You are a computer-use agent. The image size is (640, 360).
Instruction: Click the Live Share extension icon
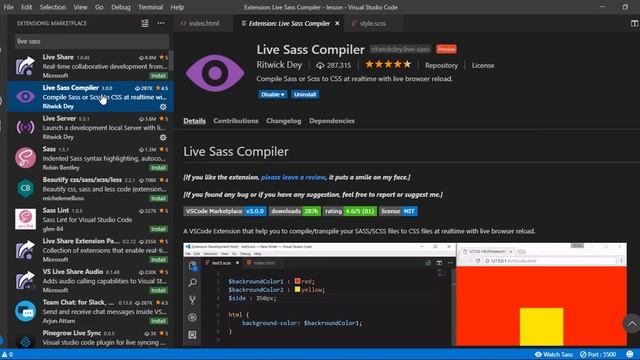coord(25,66)
